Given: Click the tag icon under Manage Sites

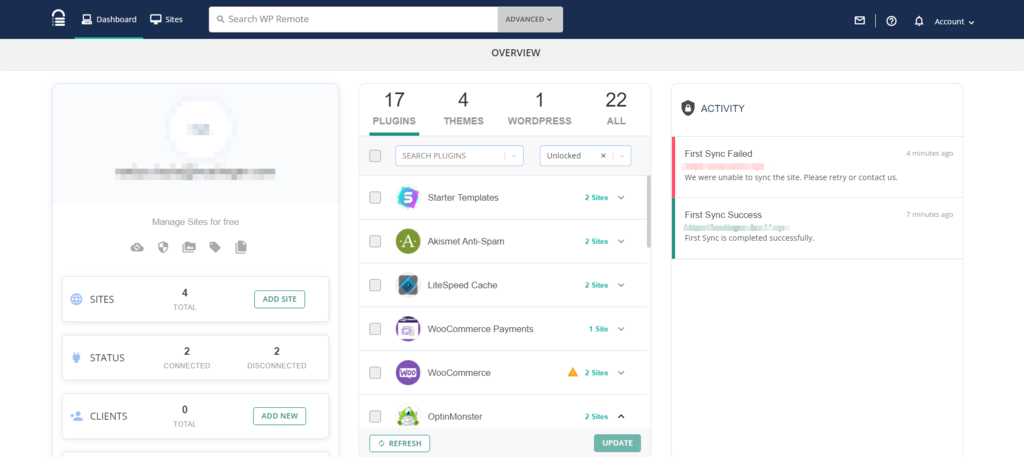Looking at the screenshot, I should 214,247.
